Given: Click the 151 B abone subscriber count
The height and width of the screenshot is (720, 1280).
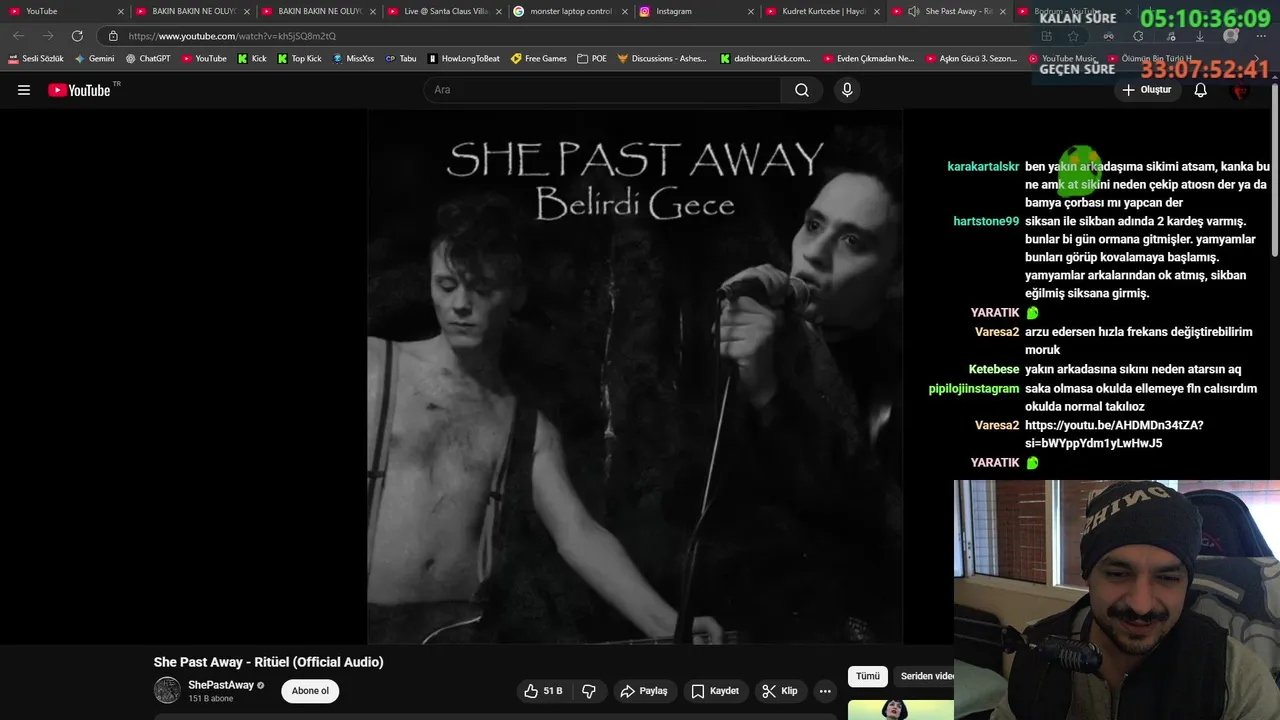Looking at the screenshot, I should pyautogui.click(x=210, y=699).
